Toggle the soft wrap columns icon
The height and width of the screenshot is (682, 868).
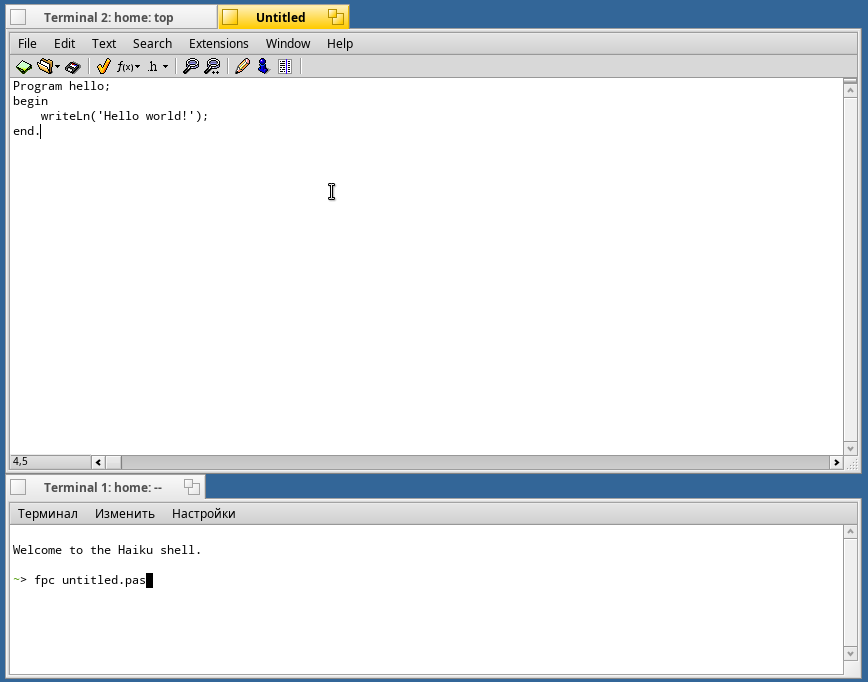click(x=285, y=67)
